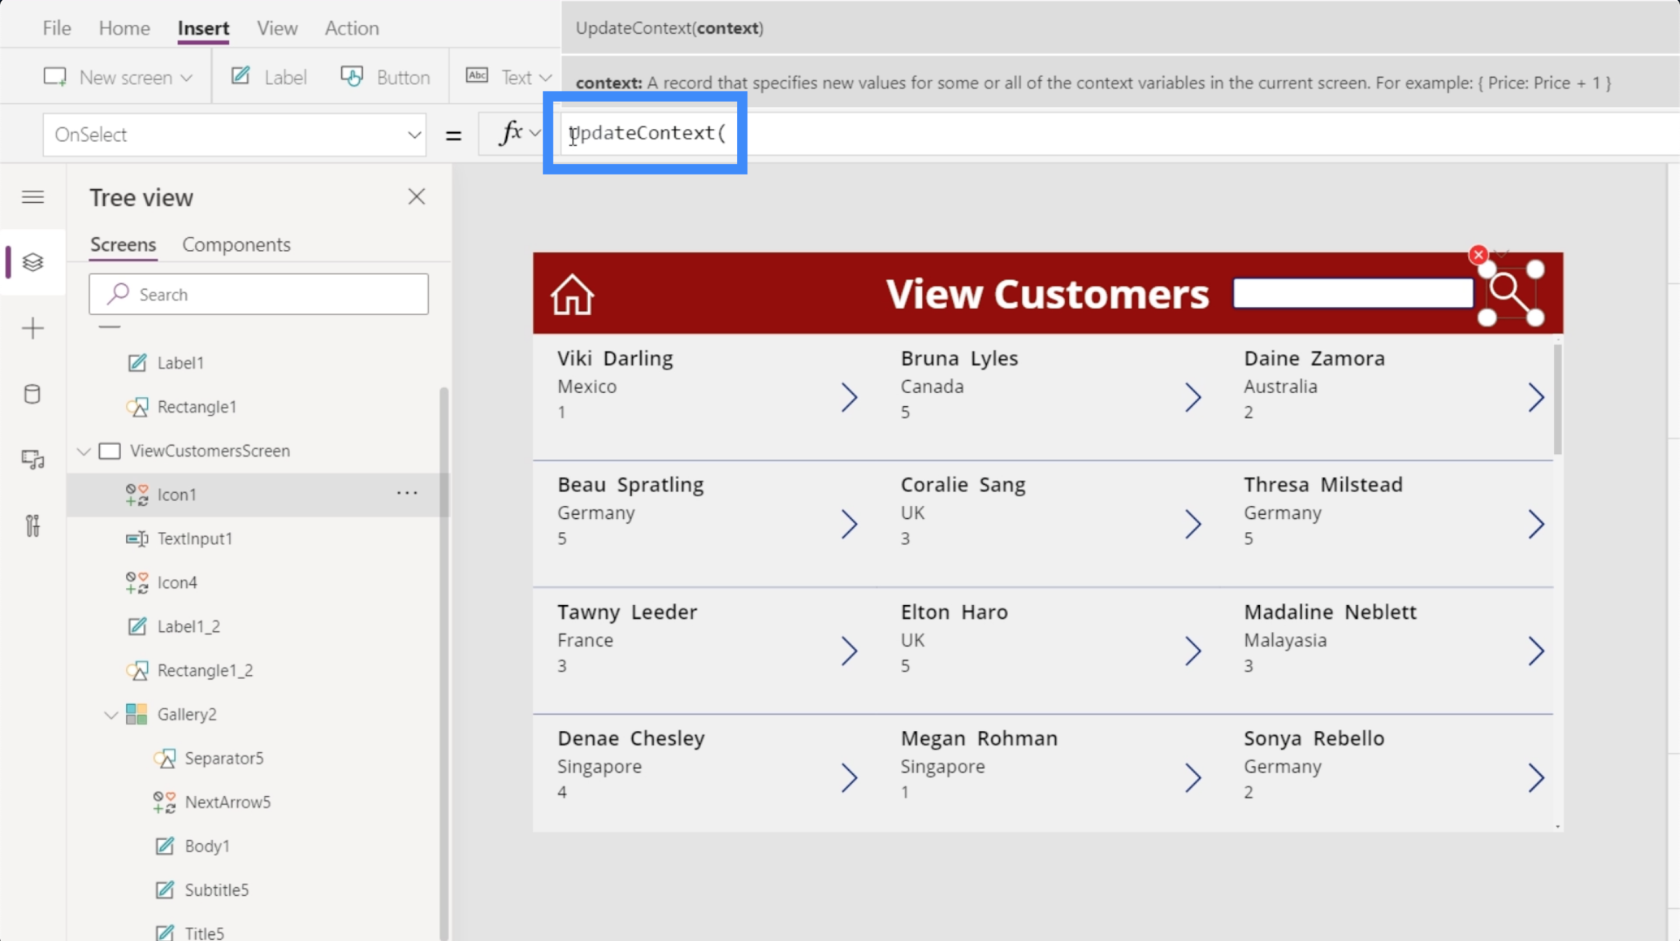Click the fx formula icon

(510, 133)
